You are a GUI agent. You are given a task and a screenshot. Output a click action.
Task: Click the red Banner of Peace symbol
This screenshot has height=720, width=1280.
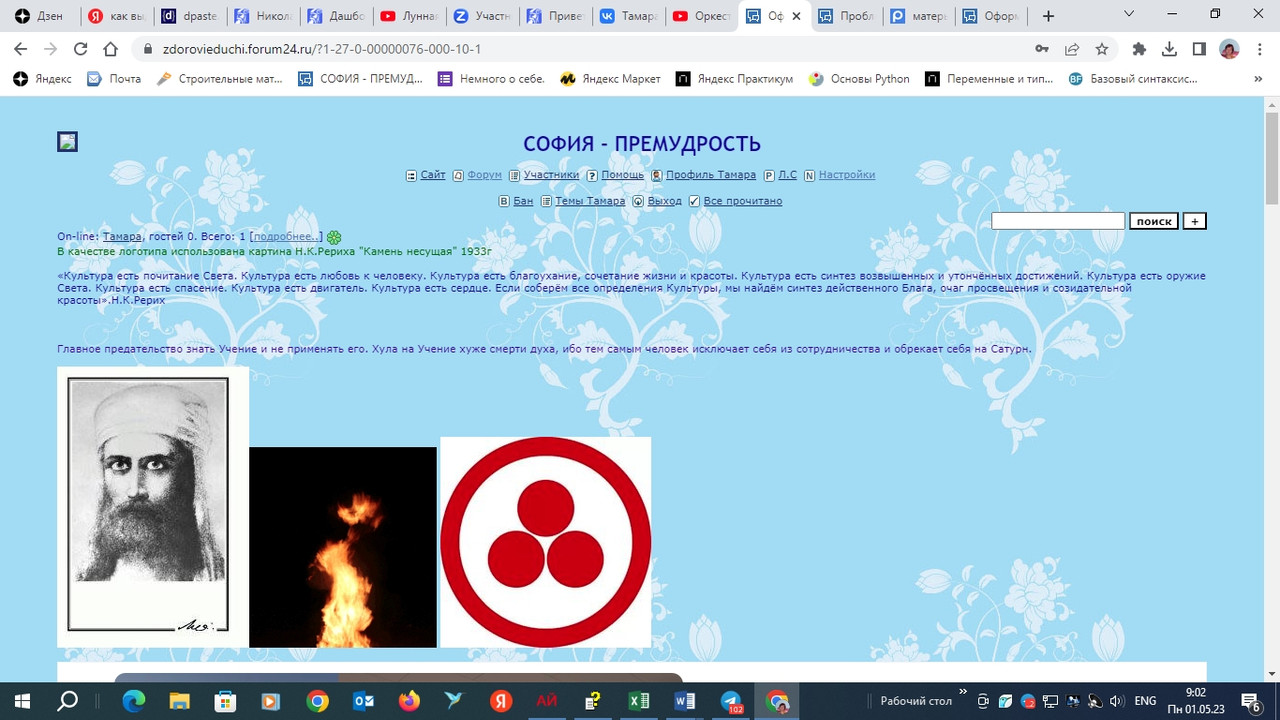click(x=546, y=542)
